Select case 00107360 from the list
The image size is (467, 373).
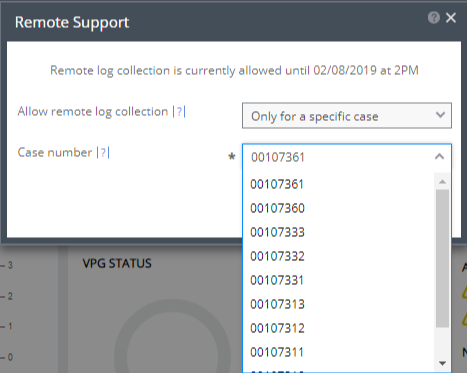pos(339,208)
